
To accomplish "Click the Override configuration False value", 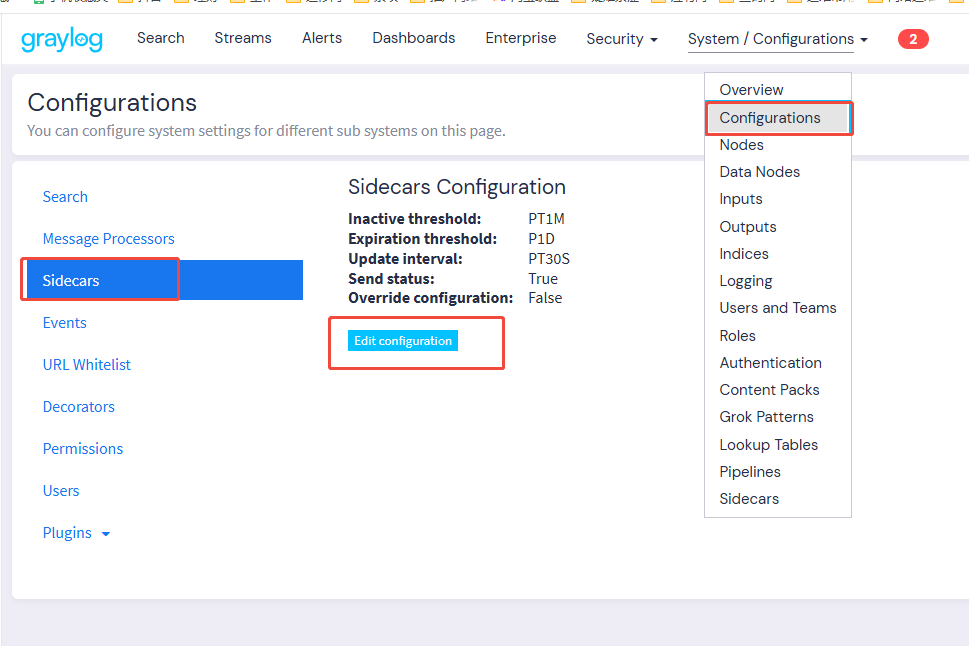I will tap(545, 298).
